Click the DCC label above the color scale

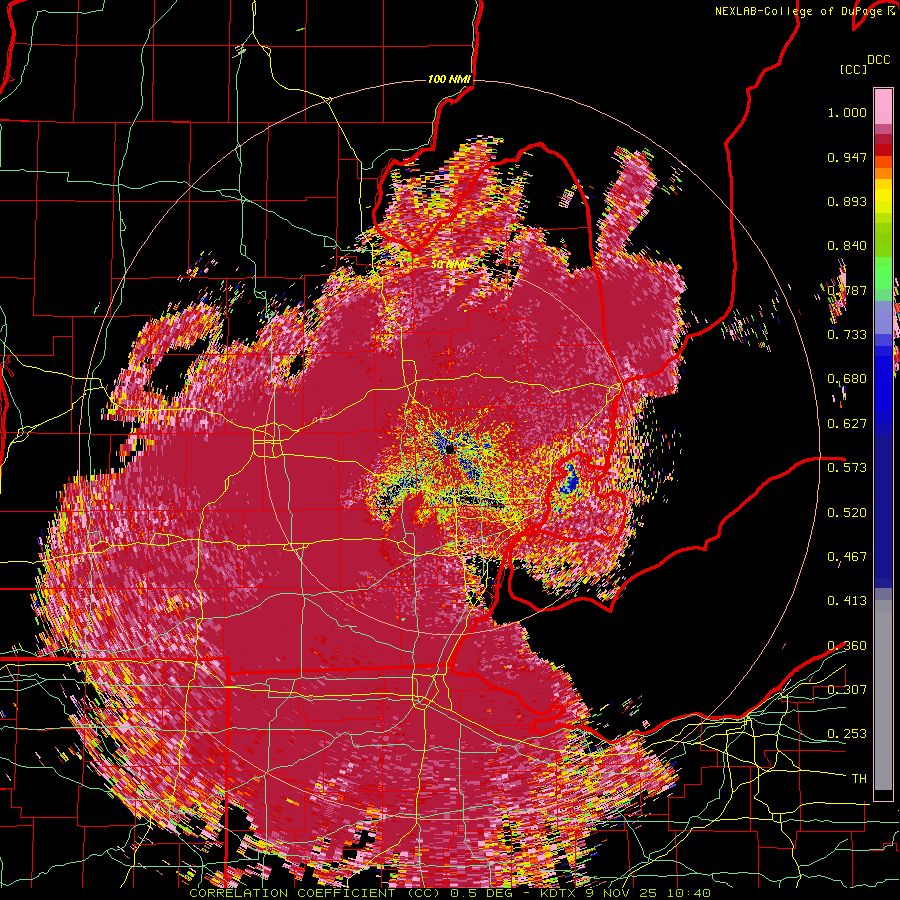click(x=878, y=60)
